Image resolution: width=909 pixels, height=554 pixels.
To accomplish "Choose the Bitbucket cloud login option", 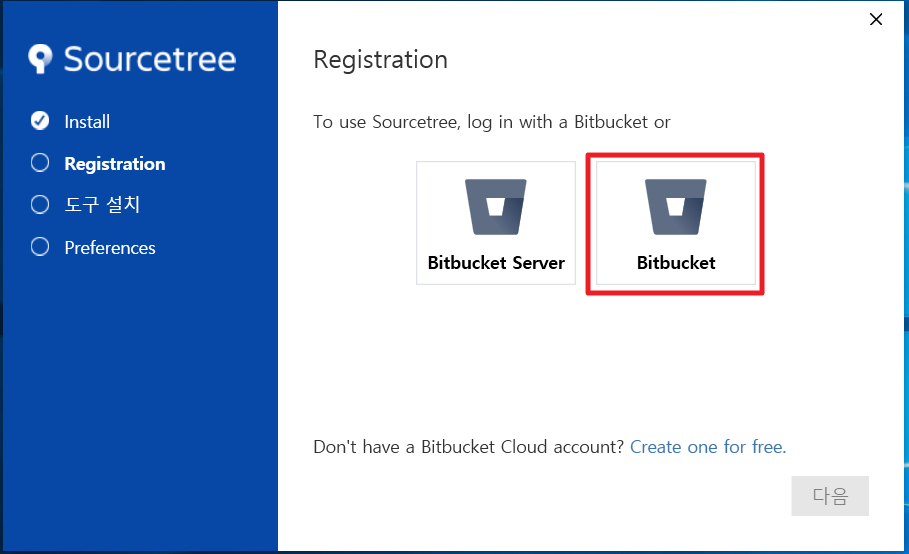I will coord(675,223).
